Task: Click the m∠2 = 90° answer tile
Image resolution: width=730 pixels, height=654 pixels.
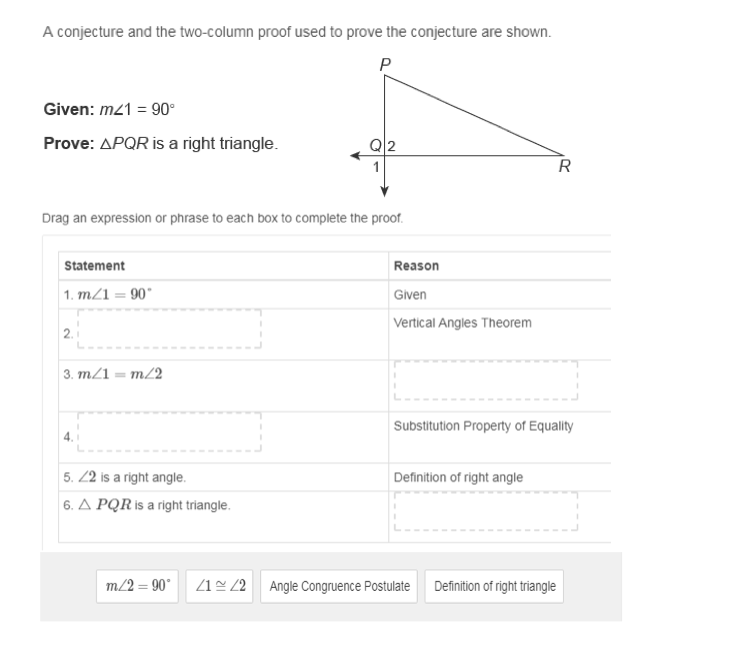Action: [x=138, y=586]
